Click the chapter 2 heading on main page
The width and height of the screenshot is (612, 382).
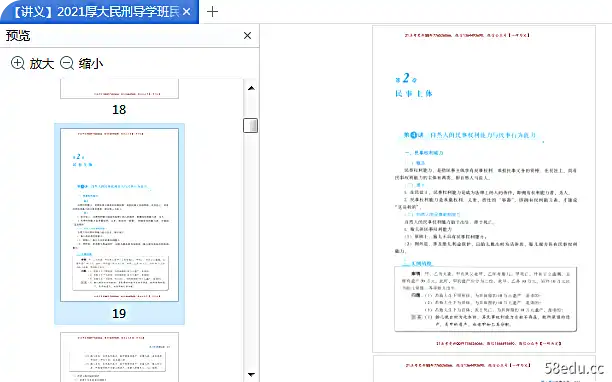click(406, 78)
